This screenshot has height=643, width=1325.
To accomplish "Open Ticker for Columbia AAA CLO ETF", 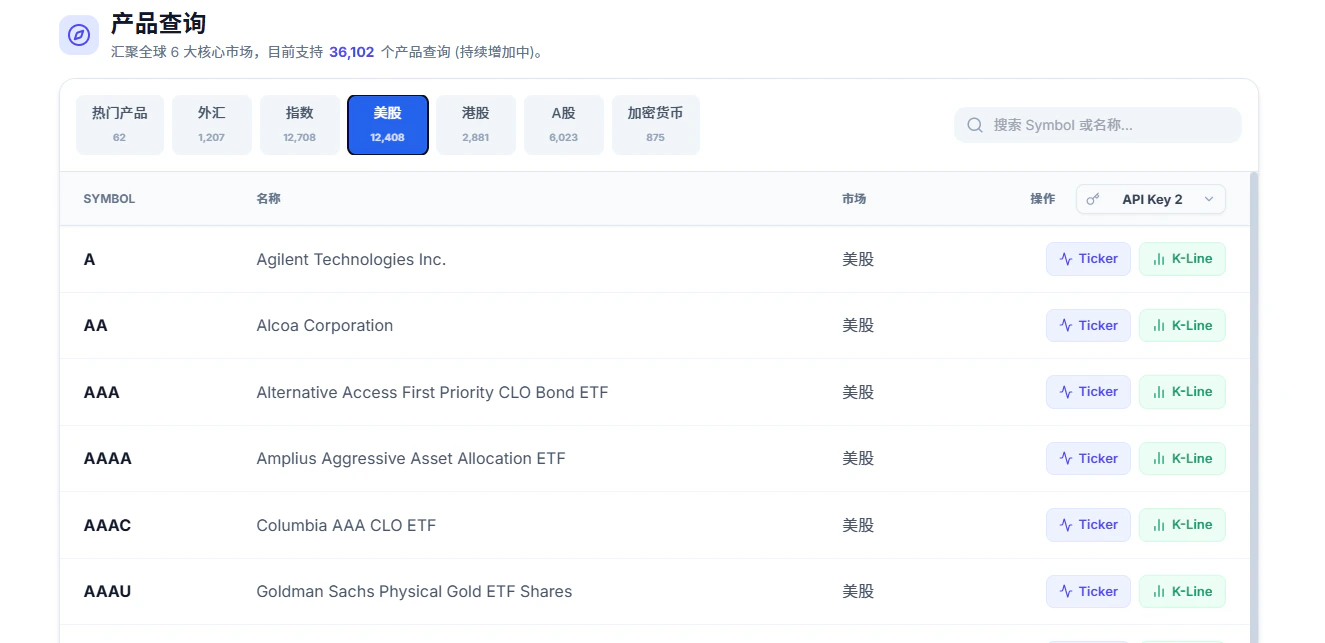I will pos(1089,525).
